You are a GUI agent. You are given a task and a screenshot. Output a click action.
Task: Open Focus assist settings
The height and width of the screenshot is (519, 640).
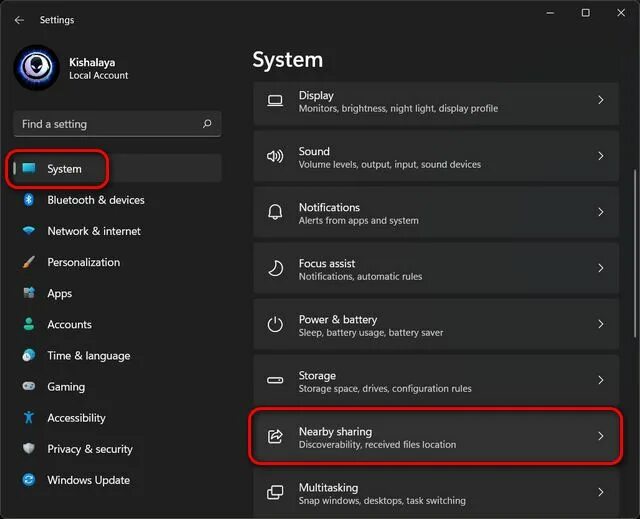pyautogui.click(x=436, y=268)
